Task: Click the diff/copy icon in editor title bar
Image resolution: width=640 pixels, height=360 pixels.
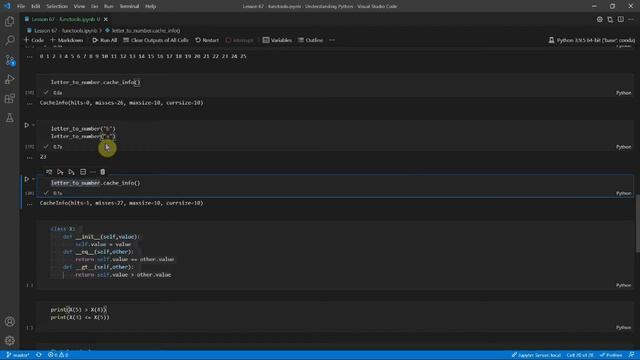Action: 610,19
